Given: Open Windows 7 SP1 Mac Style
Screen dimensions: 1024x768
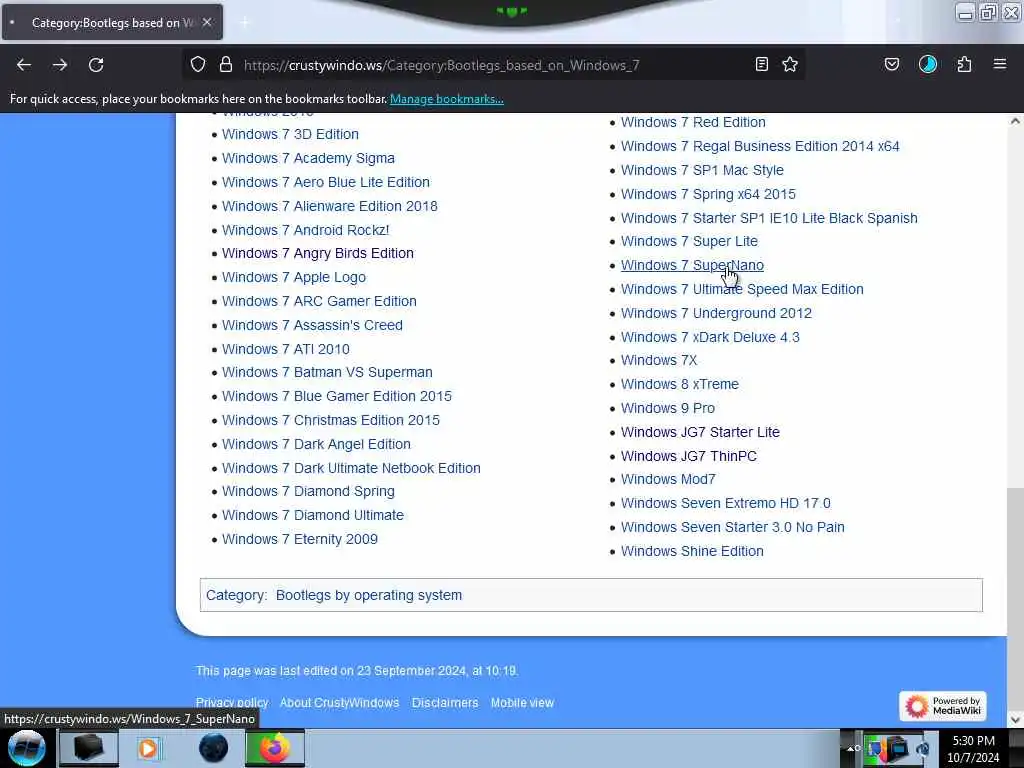Looking at the screenshot, I should click(702, 170).
